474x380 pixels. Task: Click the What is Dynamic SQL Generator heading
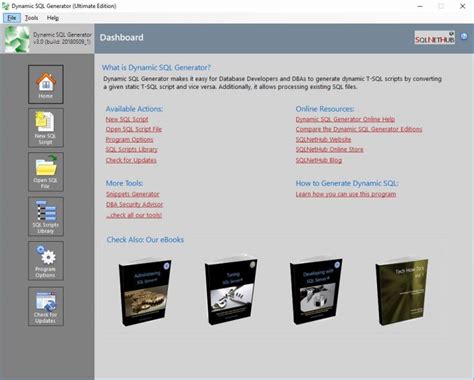[x=156, y=68]
